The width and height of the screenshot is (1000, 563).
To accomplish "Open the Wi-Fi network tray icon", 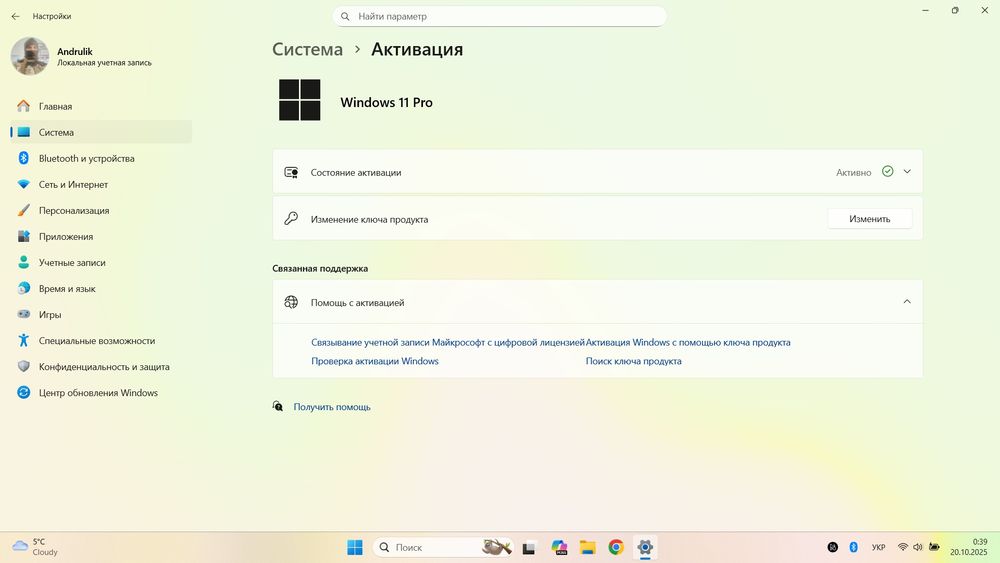I will tap(902, 547).
